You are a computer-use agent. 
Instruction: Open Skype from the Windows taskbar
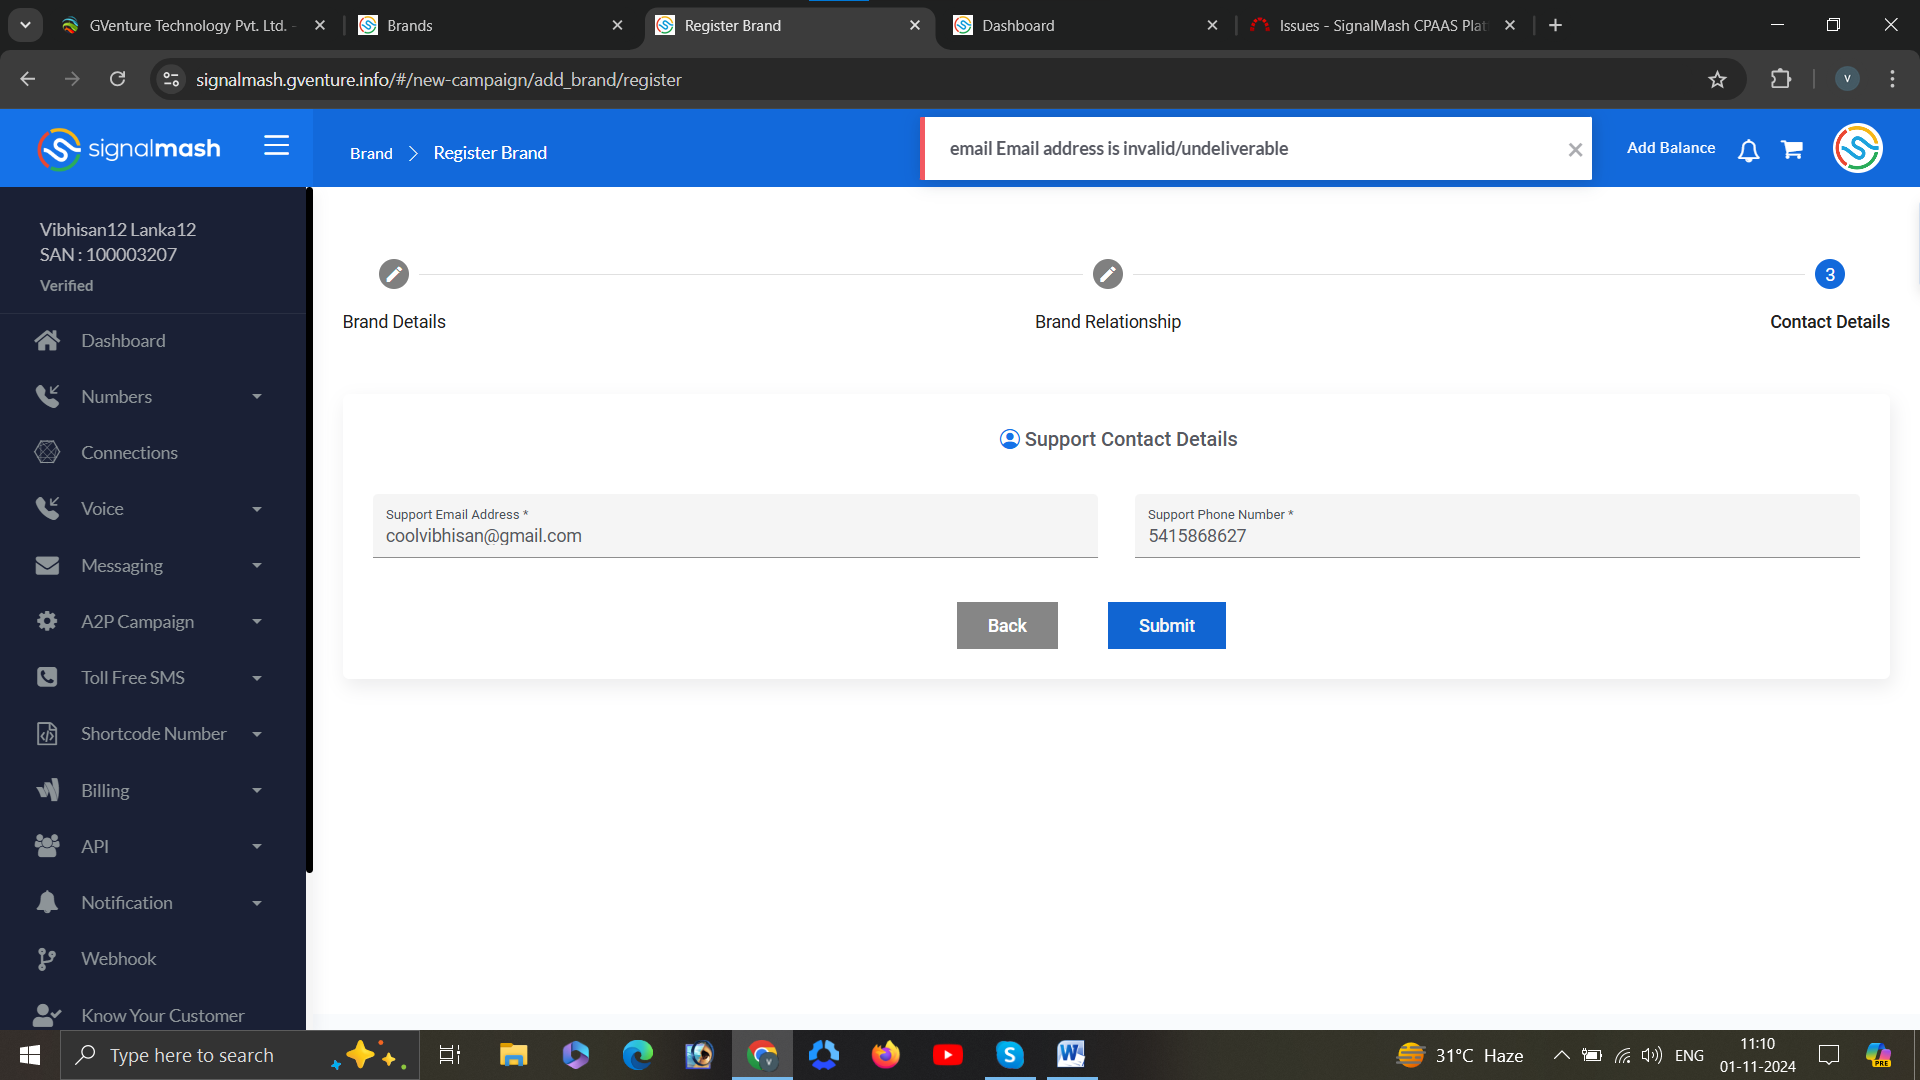coord(1009,1055)
